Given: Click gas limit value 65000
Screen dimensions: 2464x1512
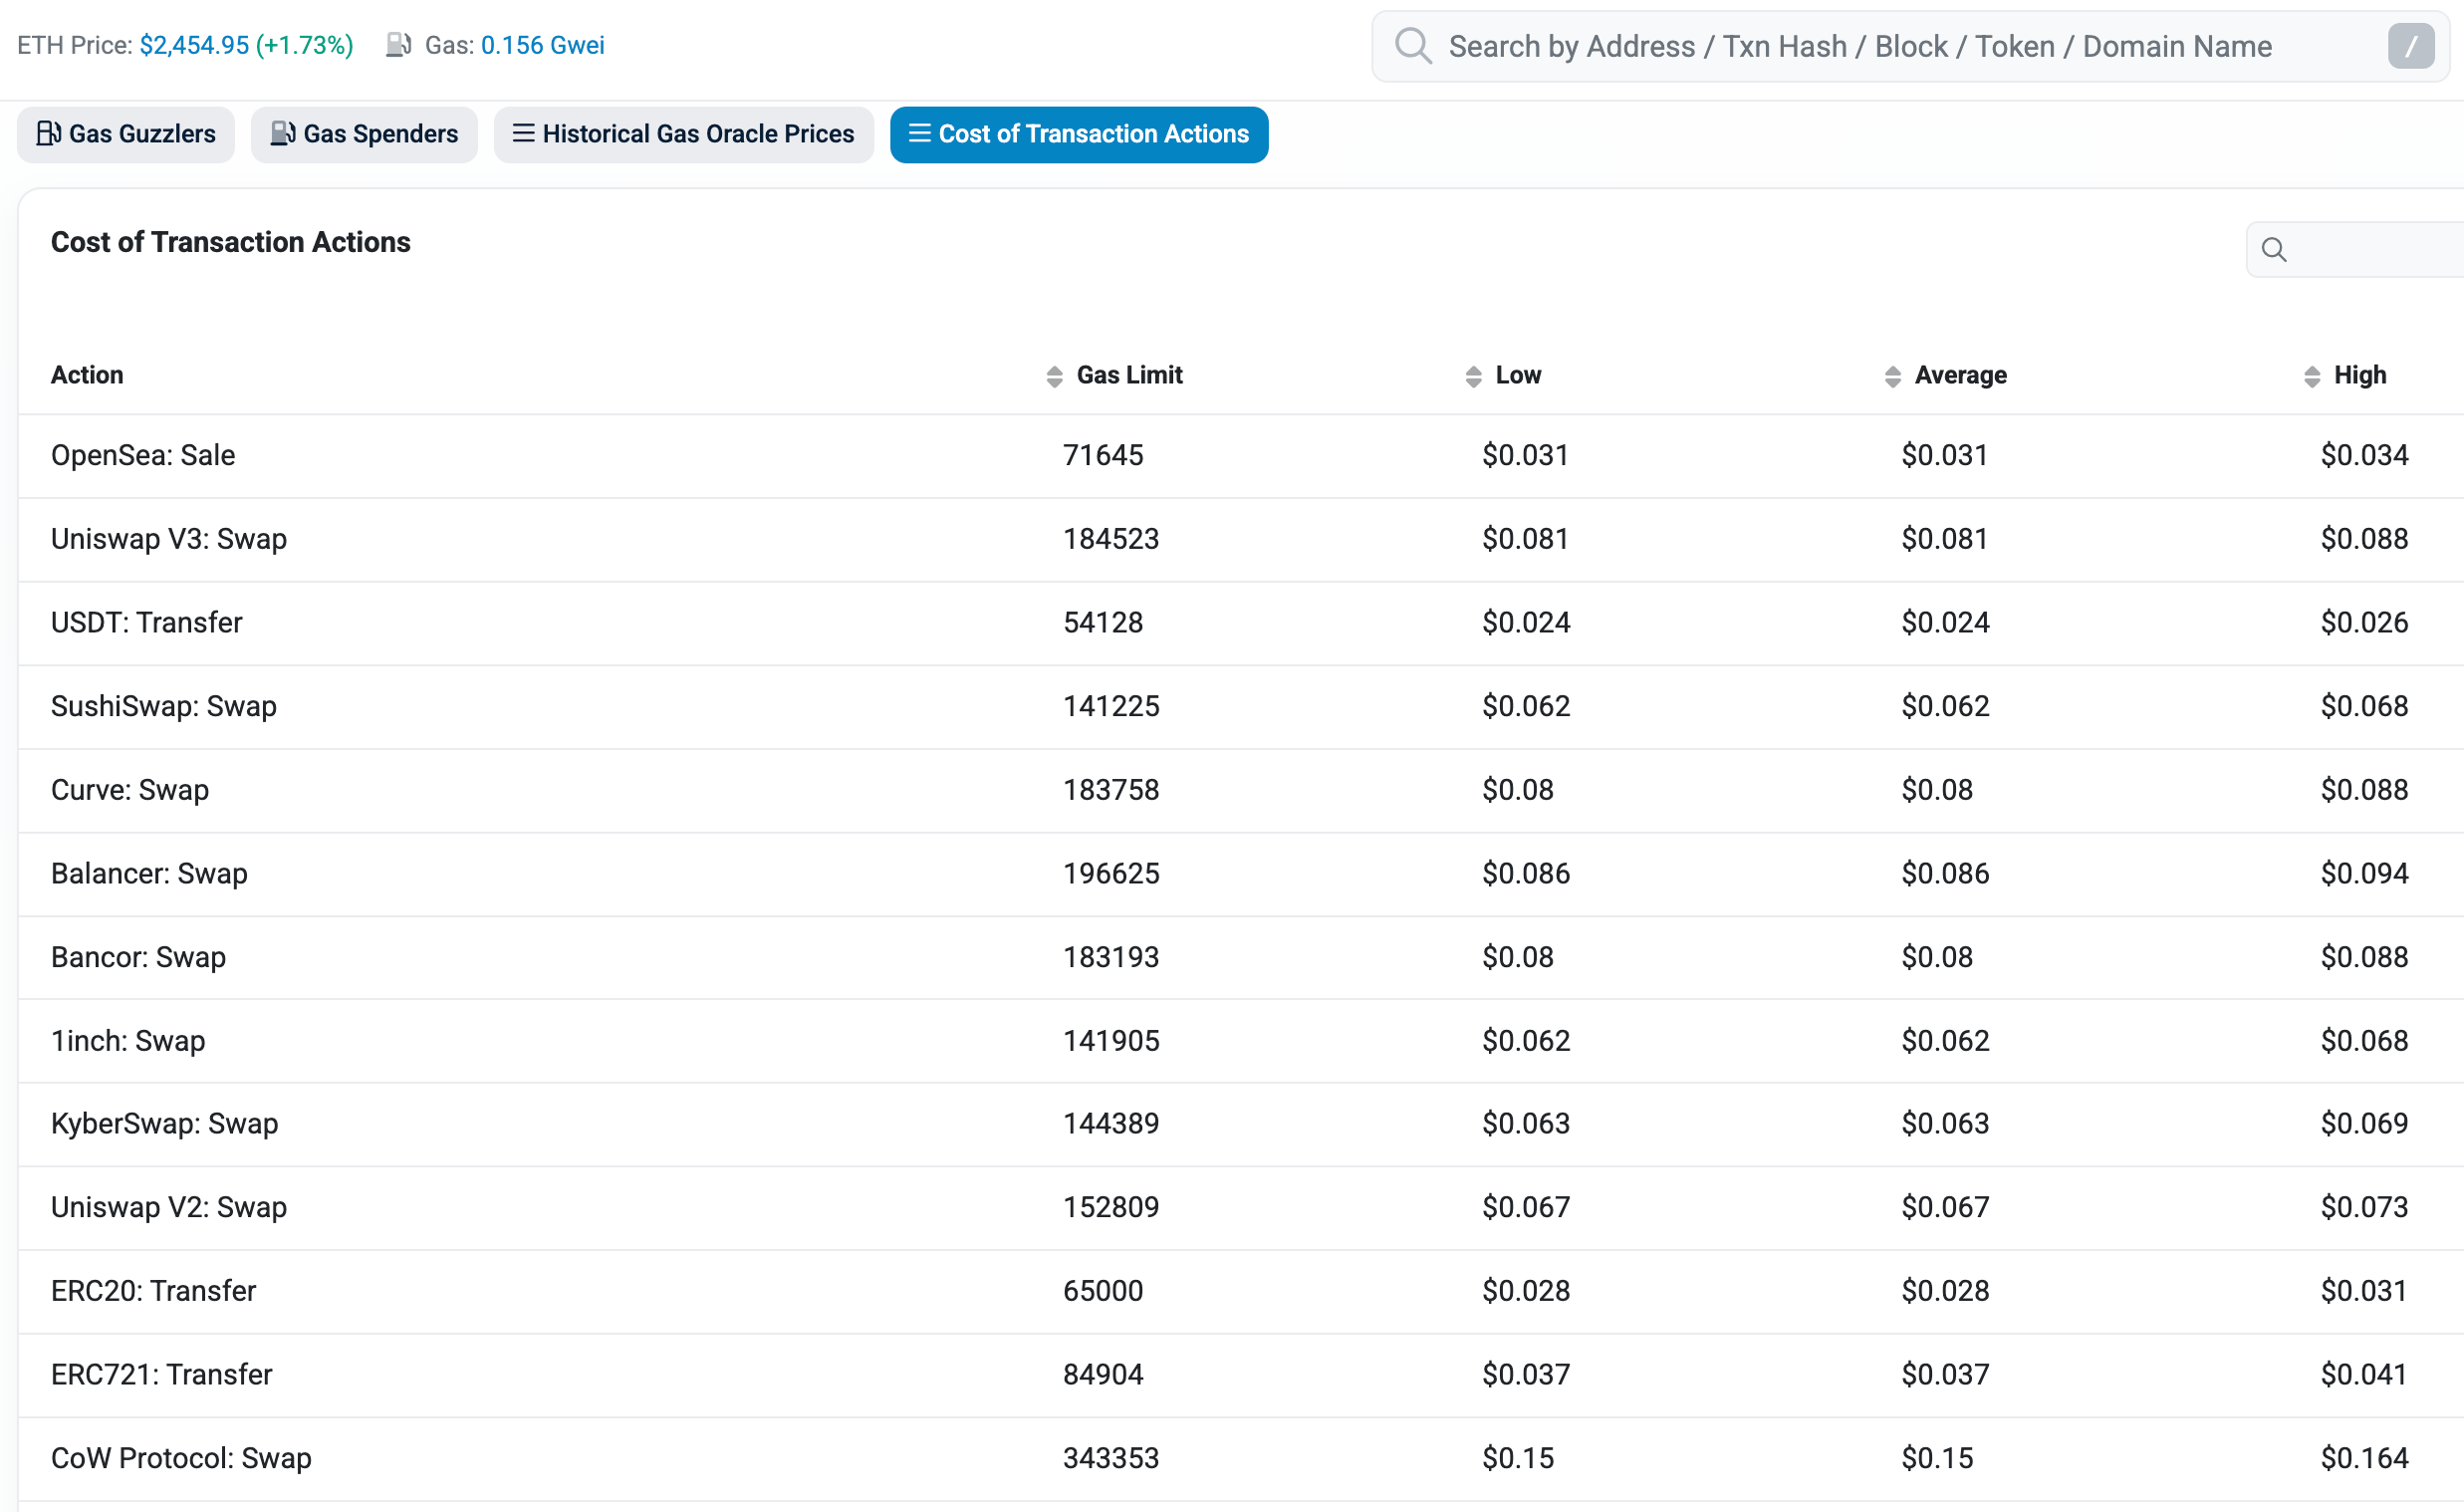Looking at the screenshot, I should [1103, 1291].
